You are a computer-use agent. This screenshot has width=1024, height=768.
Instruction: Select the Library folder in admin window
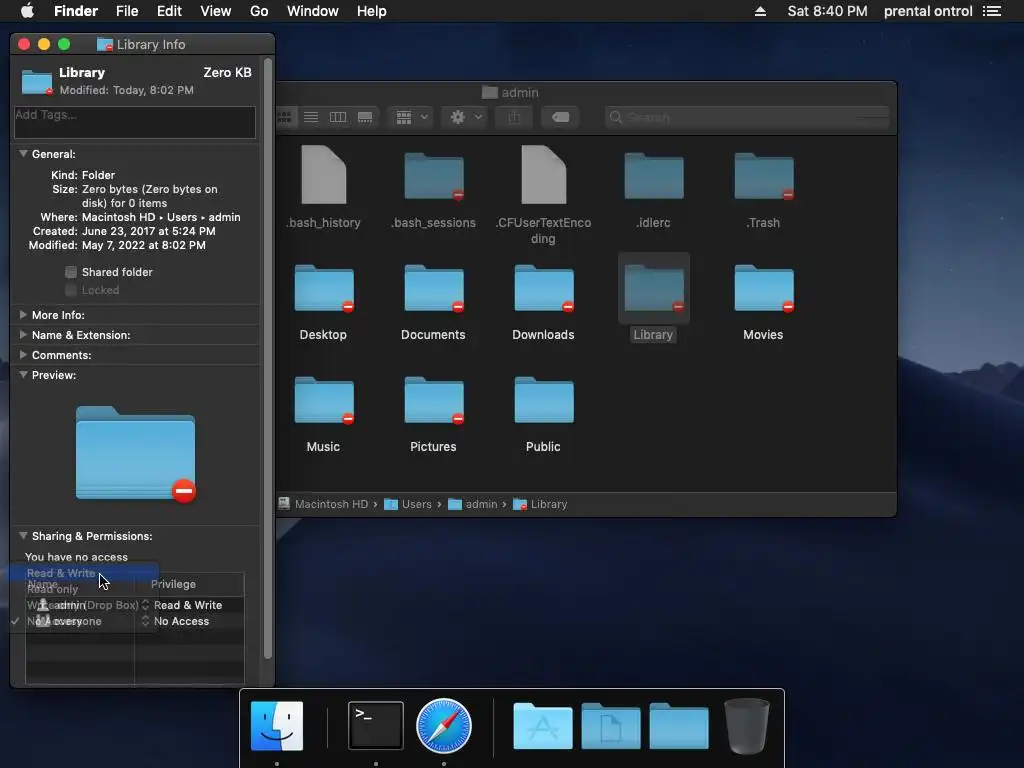click(x=654, y=289)
